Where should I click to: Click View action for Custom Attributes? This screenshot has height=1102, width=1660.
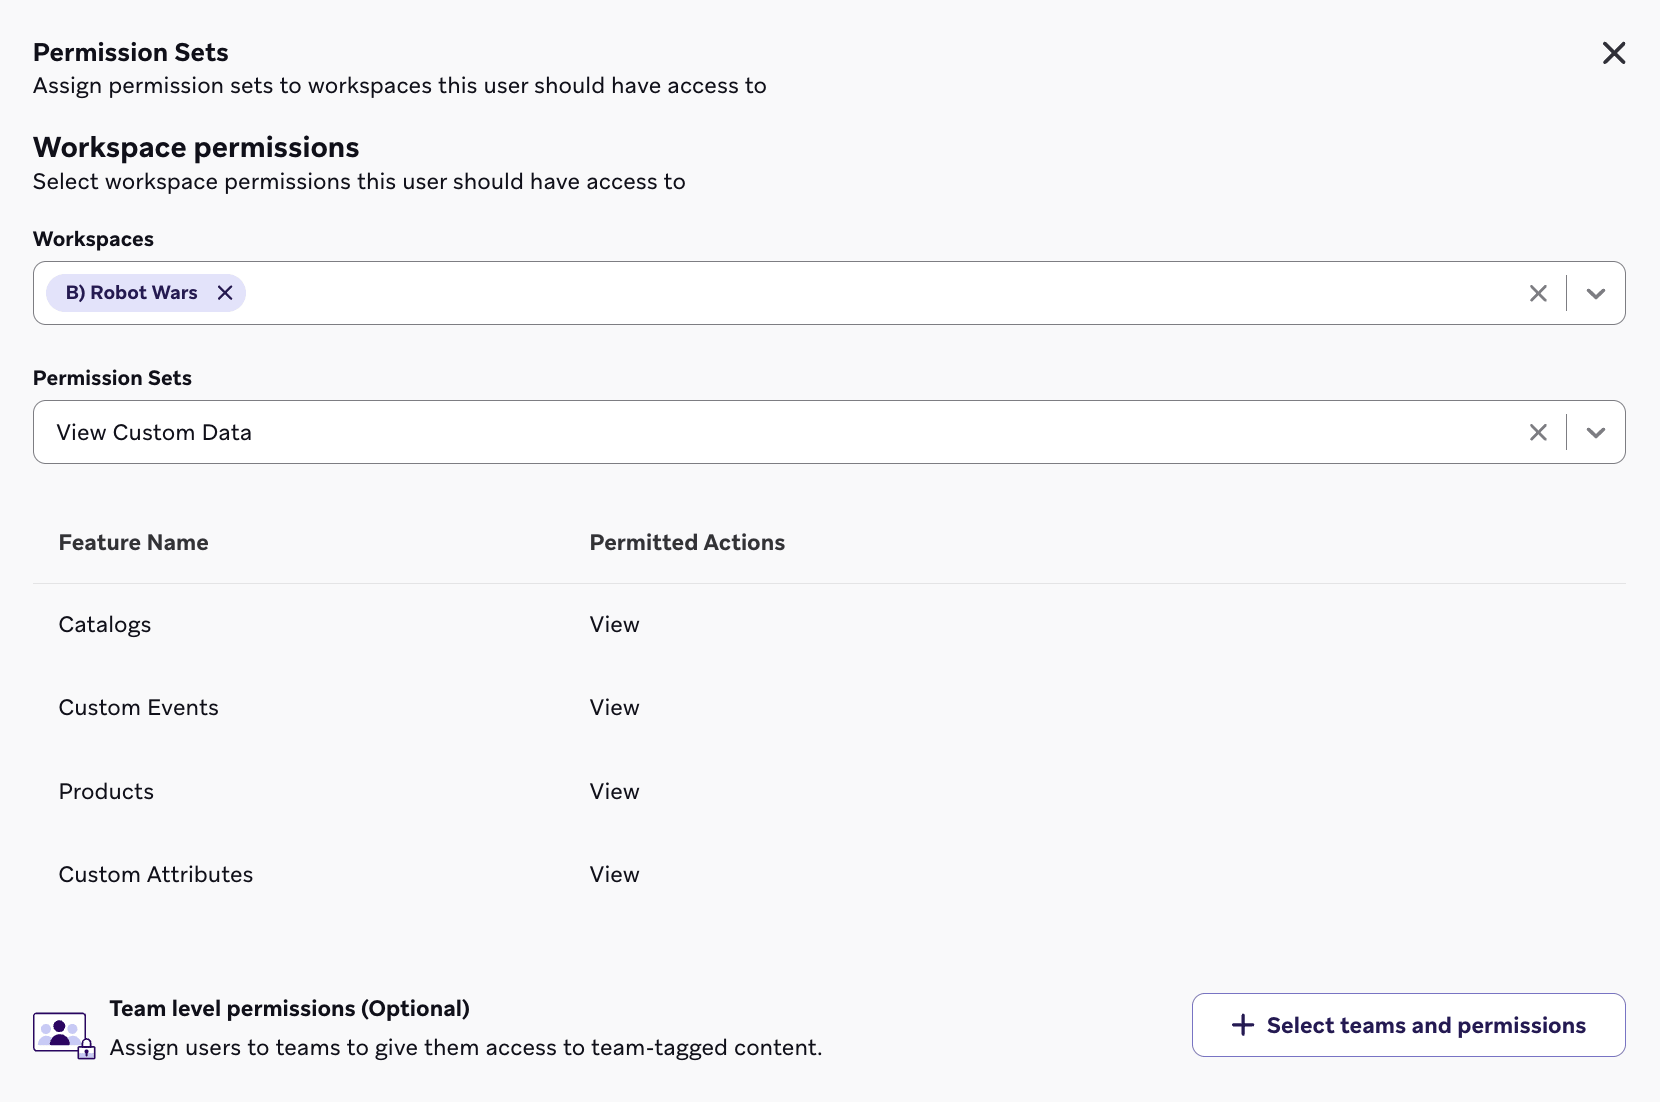coord(614,875)
